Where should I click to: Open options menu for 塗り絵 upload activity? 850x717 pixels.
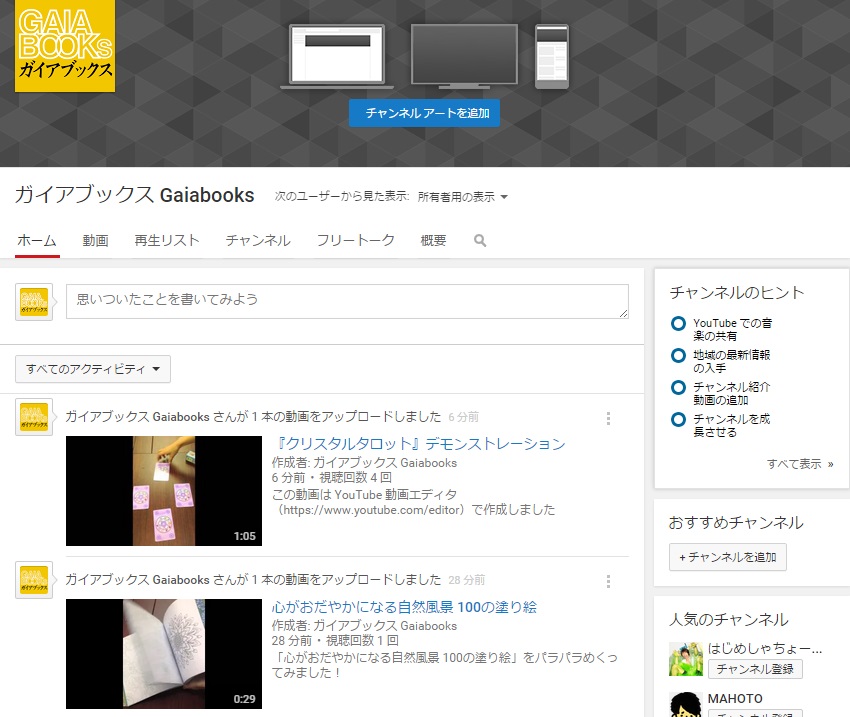coord(608,582)
